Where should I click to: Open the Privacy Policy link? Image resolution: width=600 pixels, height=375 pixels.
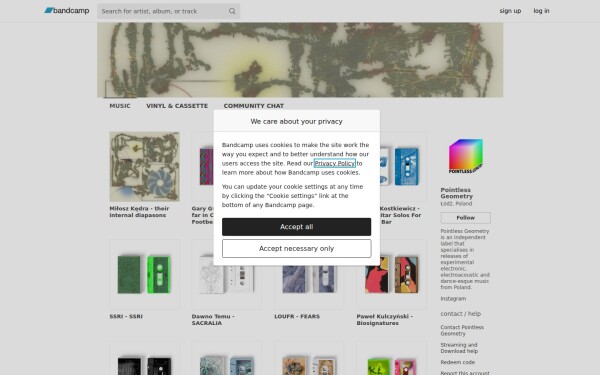coord(334,163)
